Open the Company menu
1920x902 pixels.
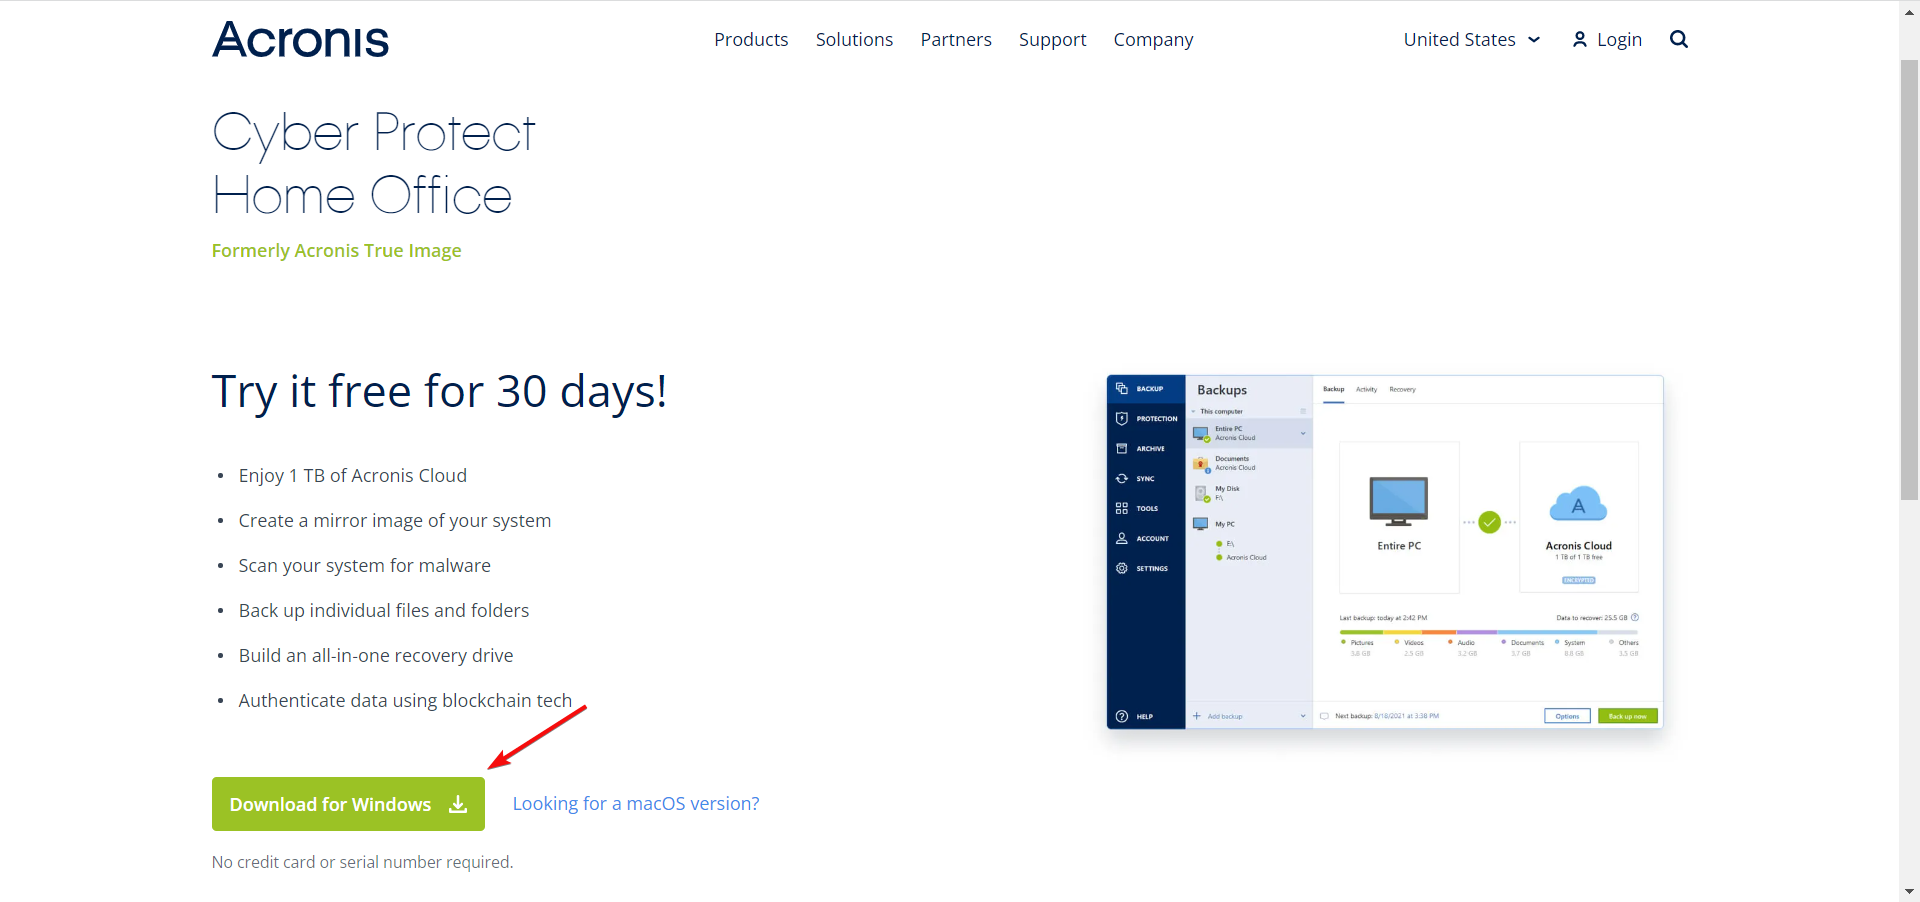point(1153,39)
